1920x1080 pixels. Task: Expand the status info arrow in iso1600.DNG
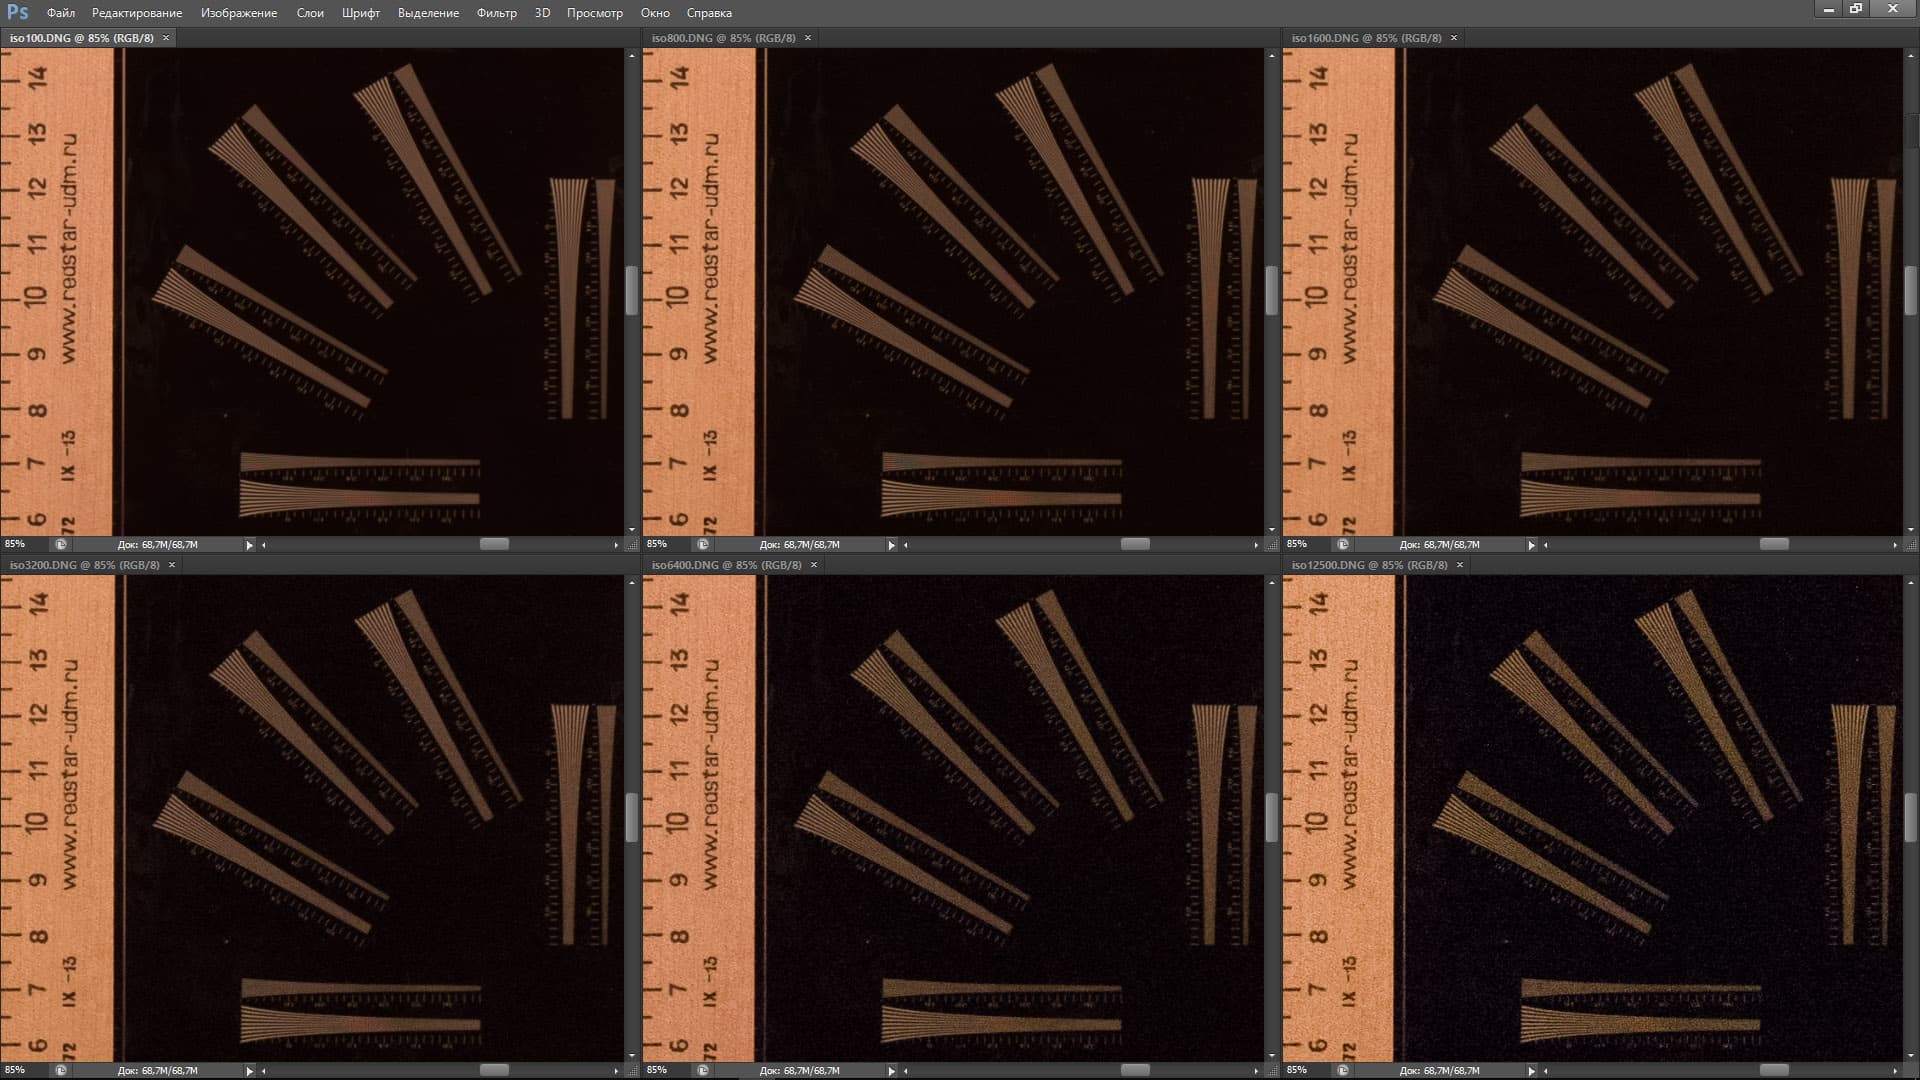tap(1531, 545)
